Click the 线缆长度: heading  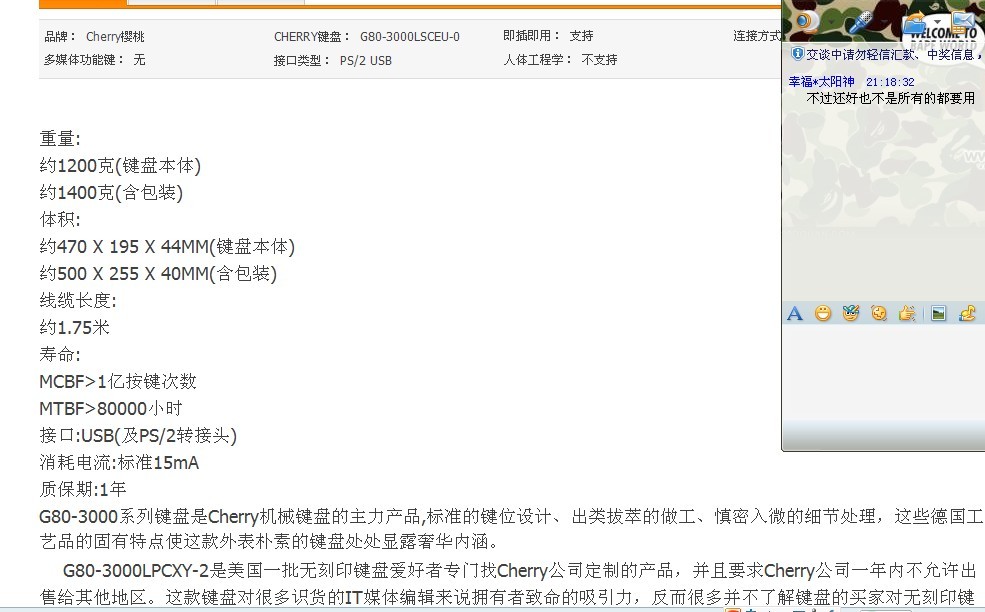tap(78, 300)
